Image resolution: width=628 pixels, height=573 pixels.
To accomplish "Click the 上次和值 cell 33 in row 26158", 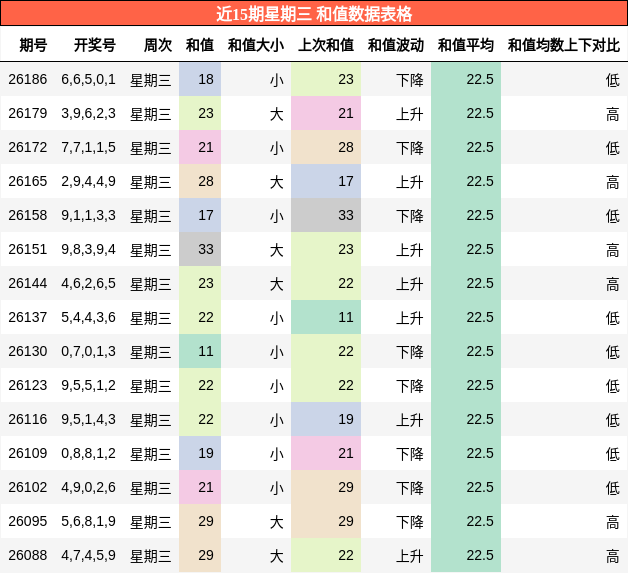I will coord(326,215).
